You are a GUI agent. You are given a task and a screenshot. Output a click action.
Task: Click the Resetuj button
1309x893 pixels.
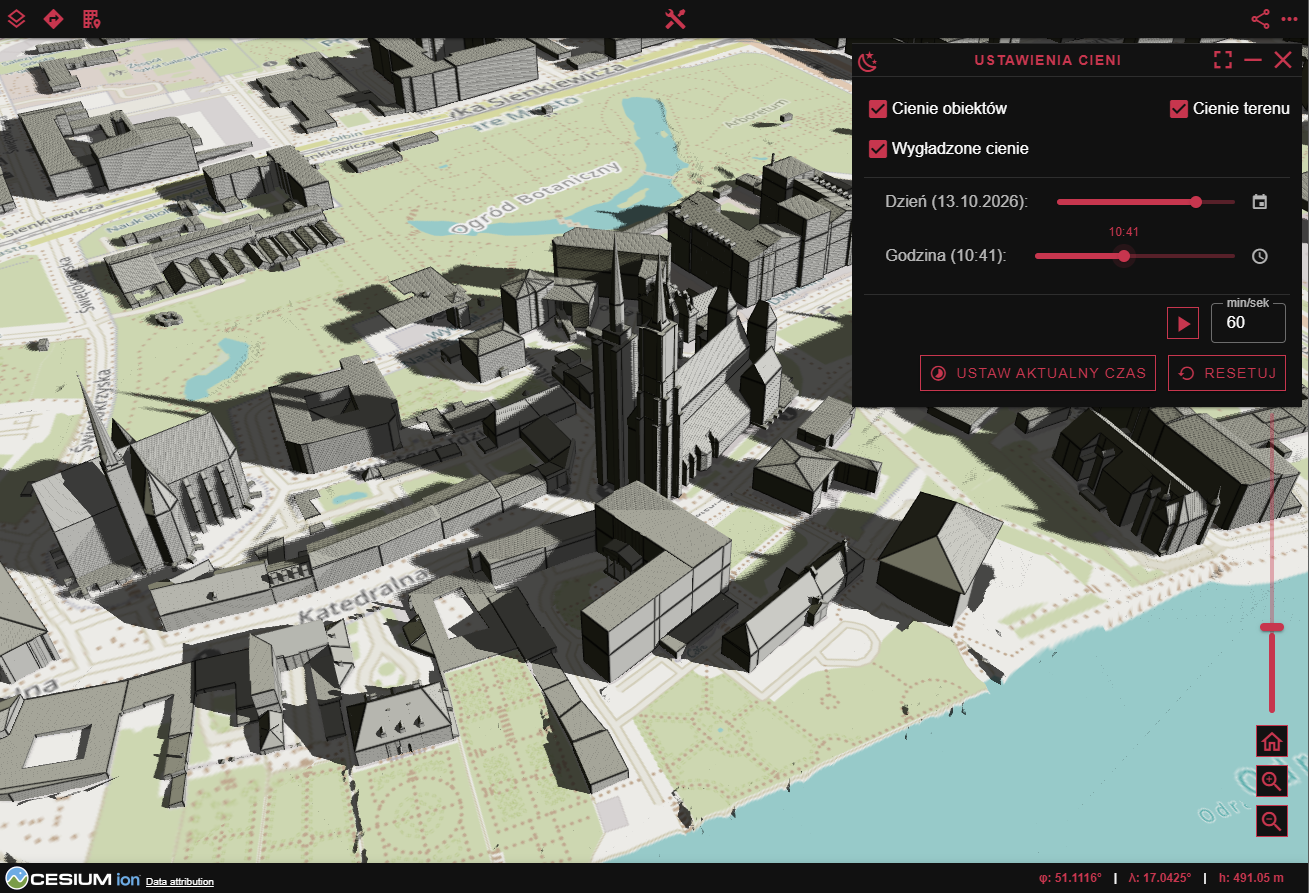pyautogui.click(x=1227, y=373)
